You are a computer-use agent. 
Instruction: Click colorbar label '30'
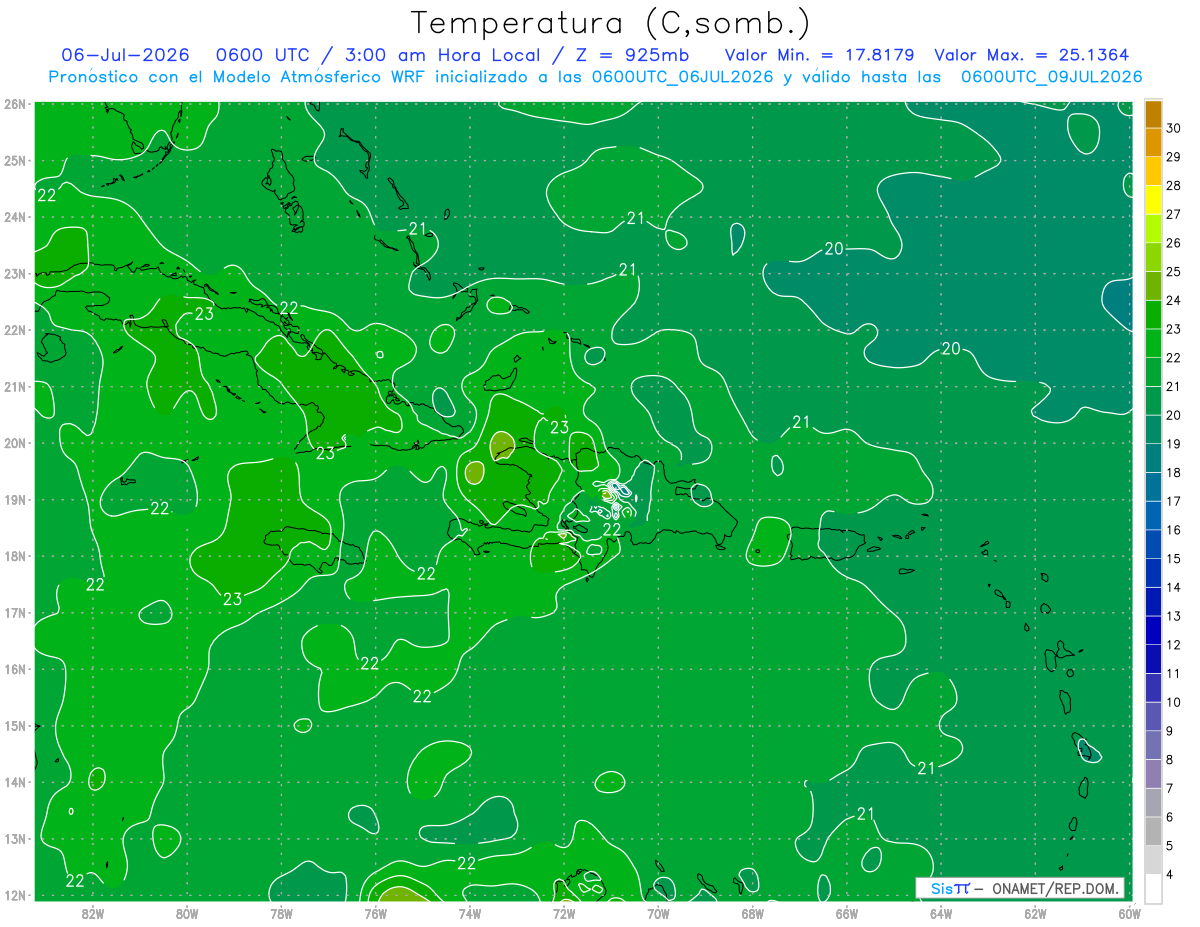tap(1173, 127)
